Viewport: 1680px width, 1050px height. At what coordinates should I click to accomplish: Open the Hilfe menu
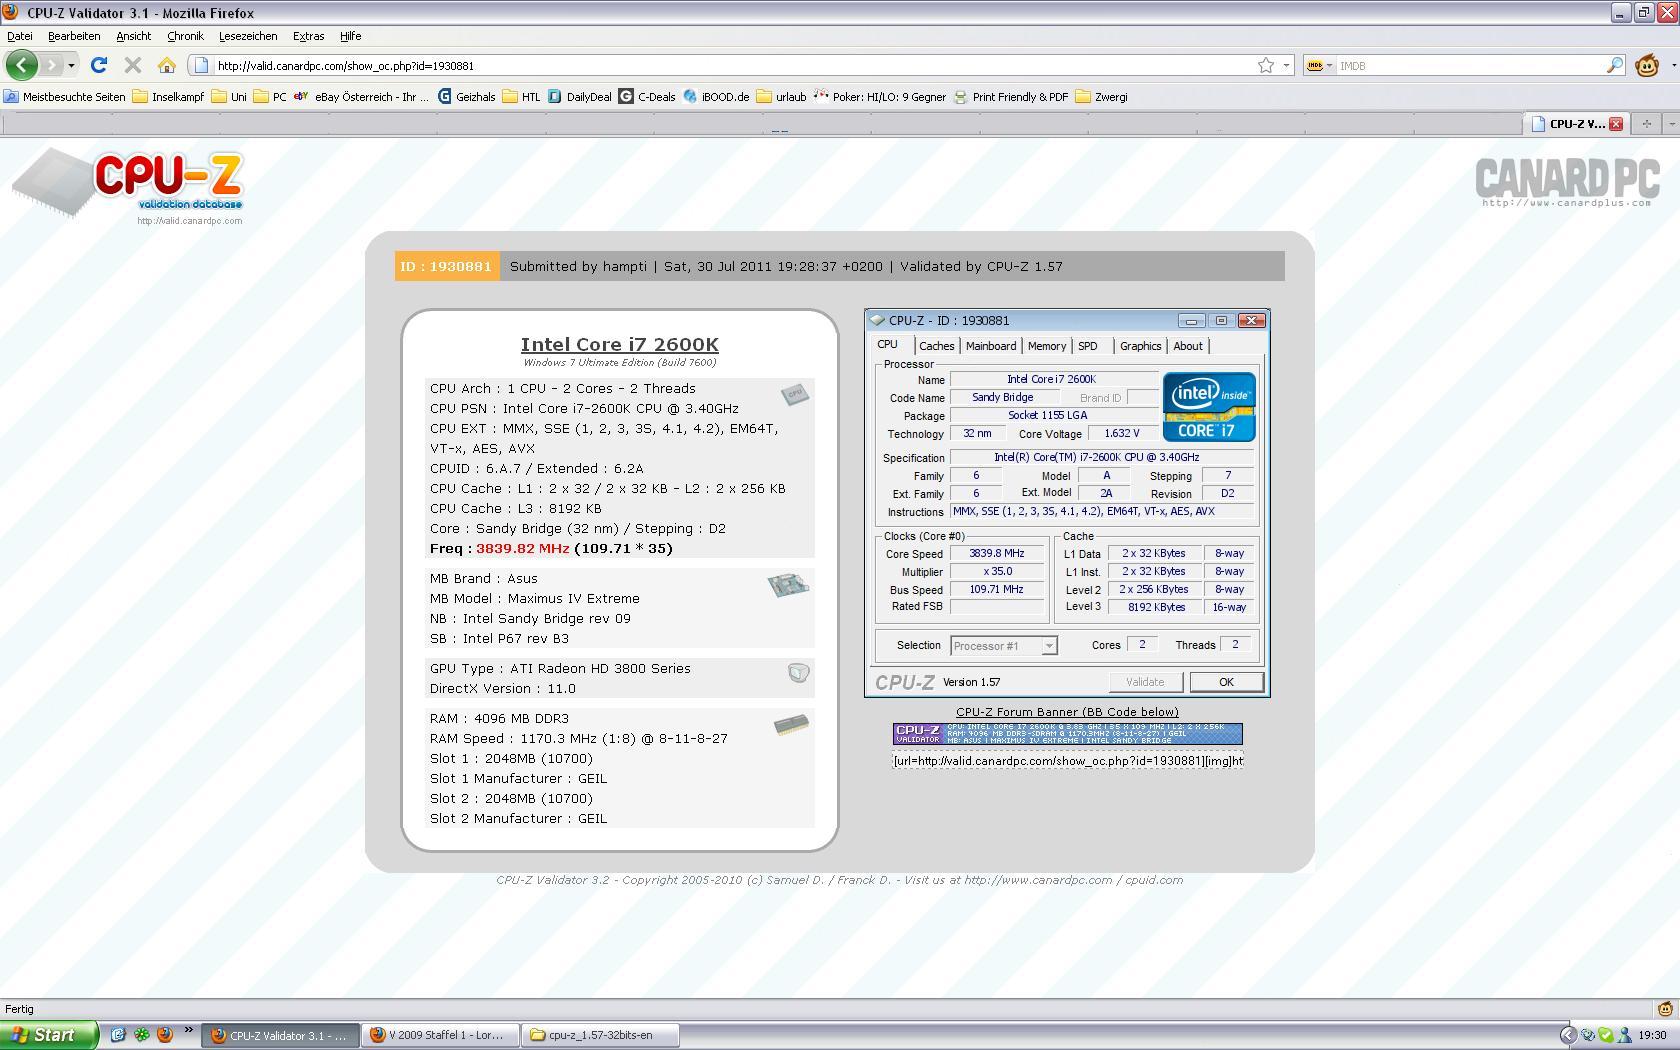(x=350, y=36)
